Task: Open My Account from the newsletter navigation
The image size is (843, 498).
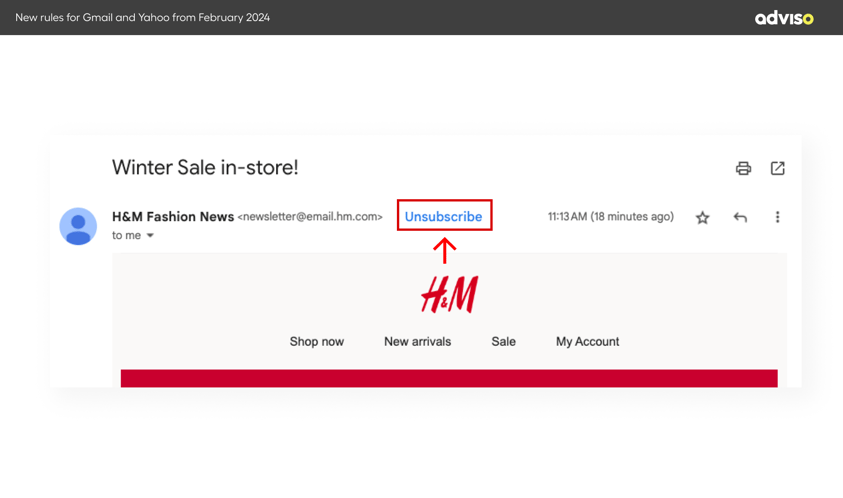Action: [x=587, y=342]
